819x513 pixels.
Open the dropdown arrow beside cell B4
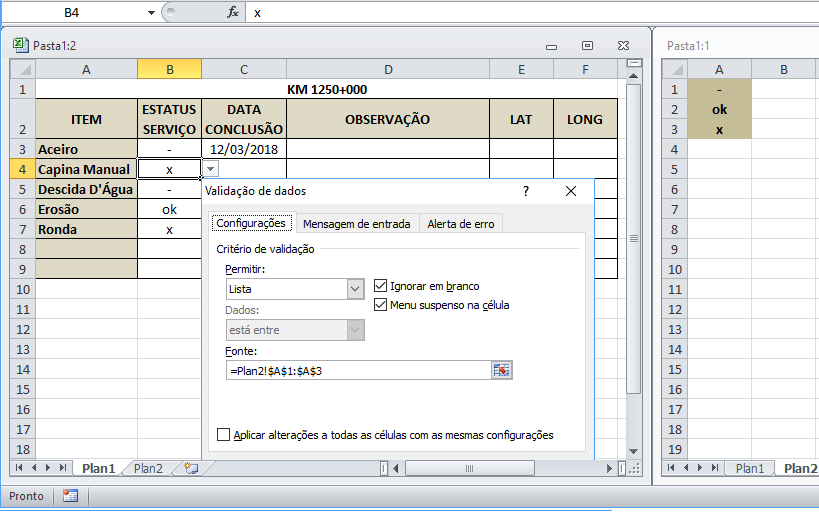[210, 169]
